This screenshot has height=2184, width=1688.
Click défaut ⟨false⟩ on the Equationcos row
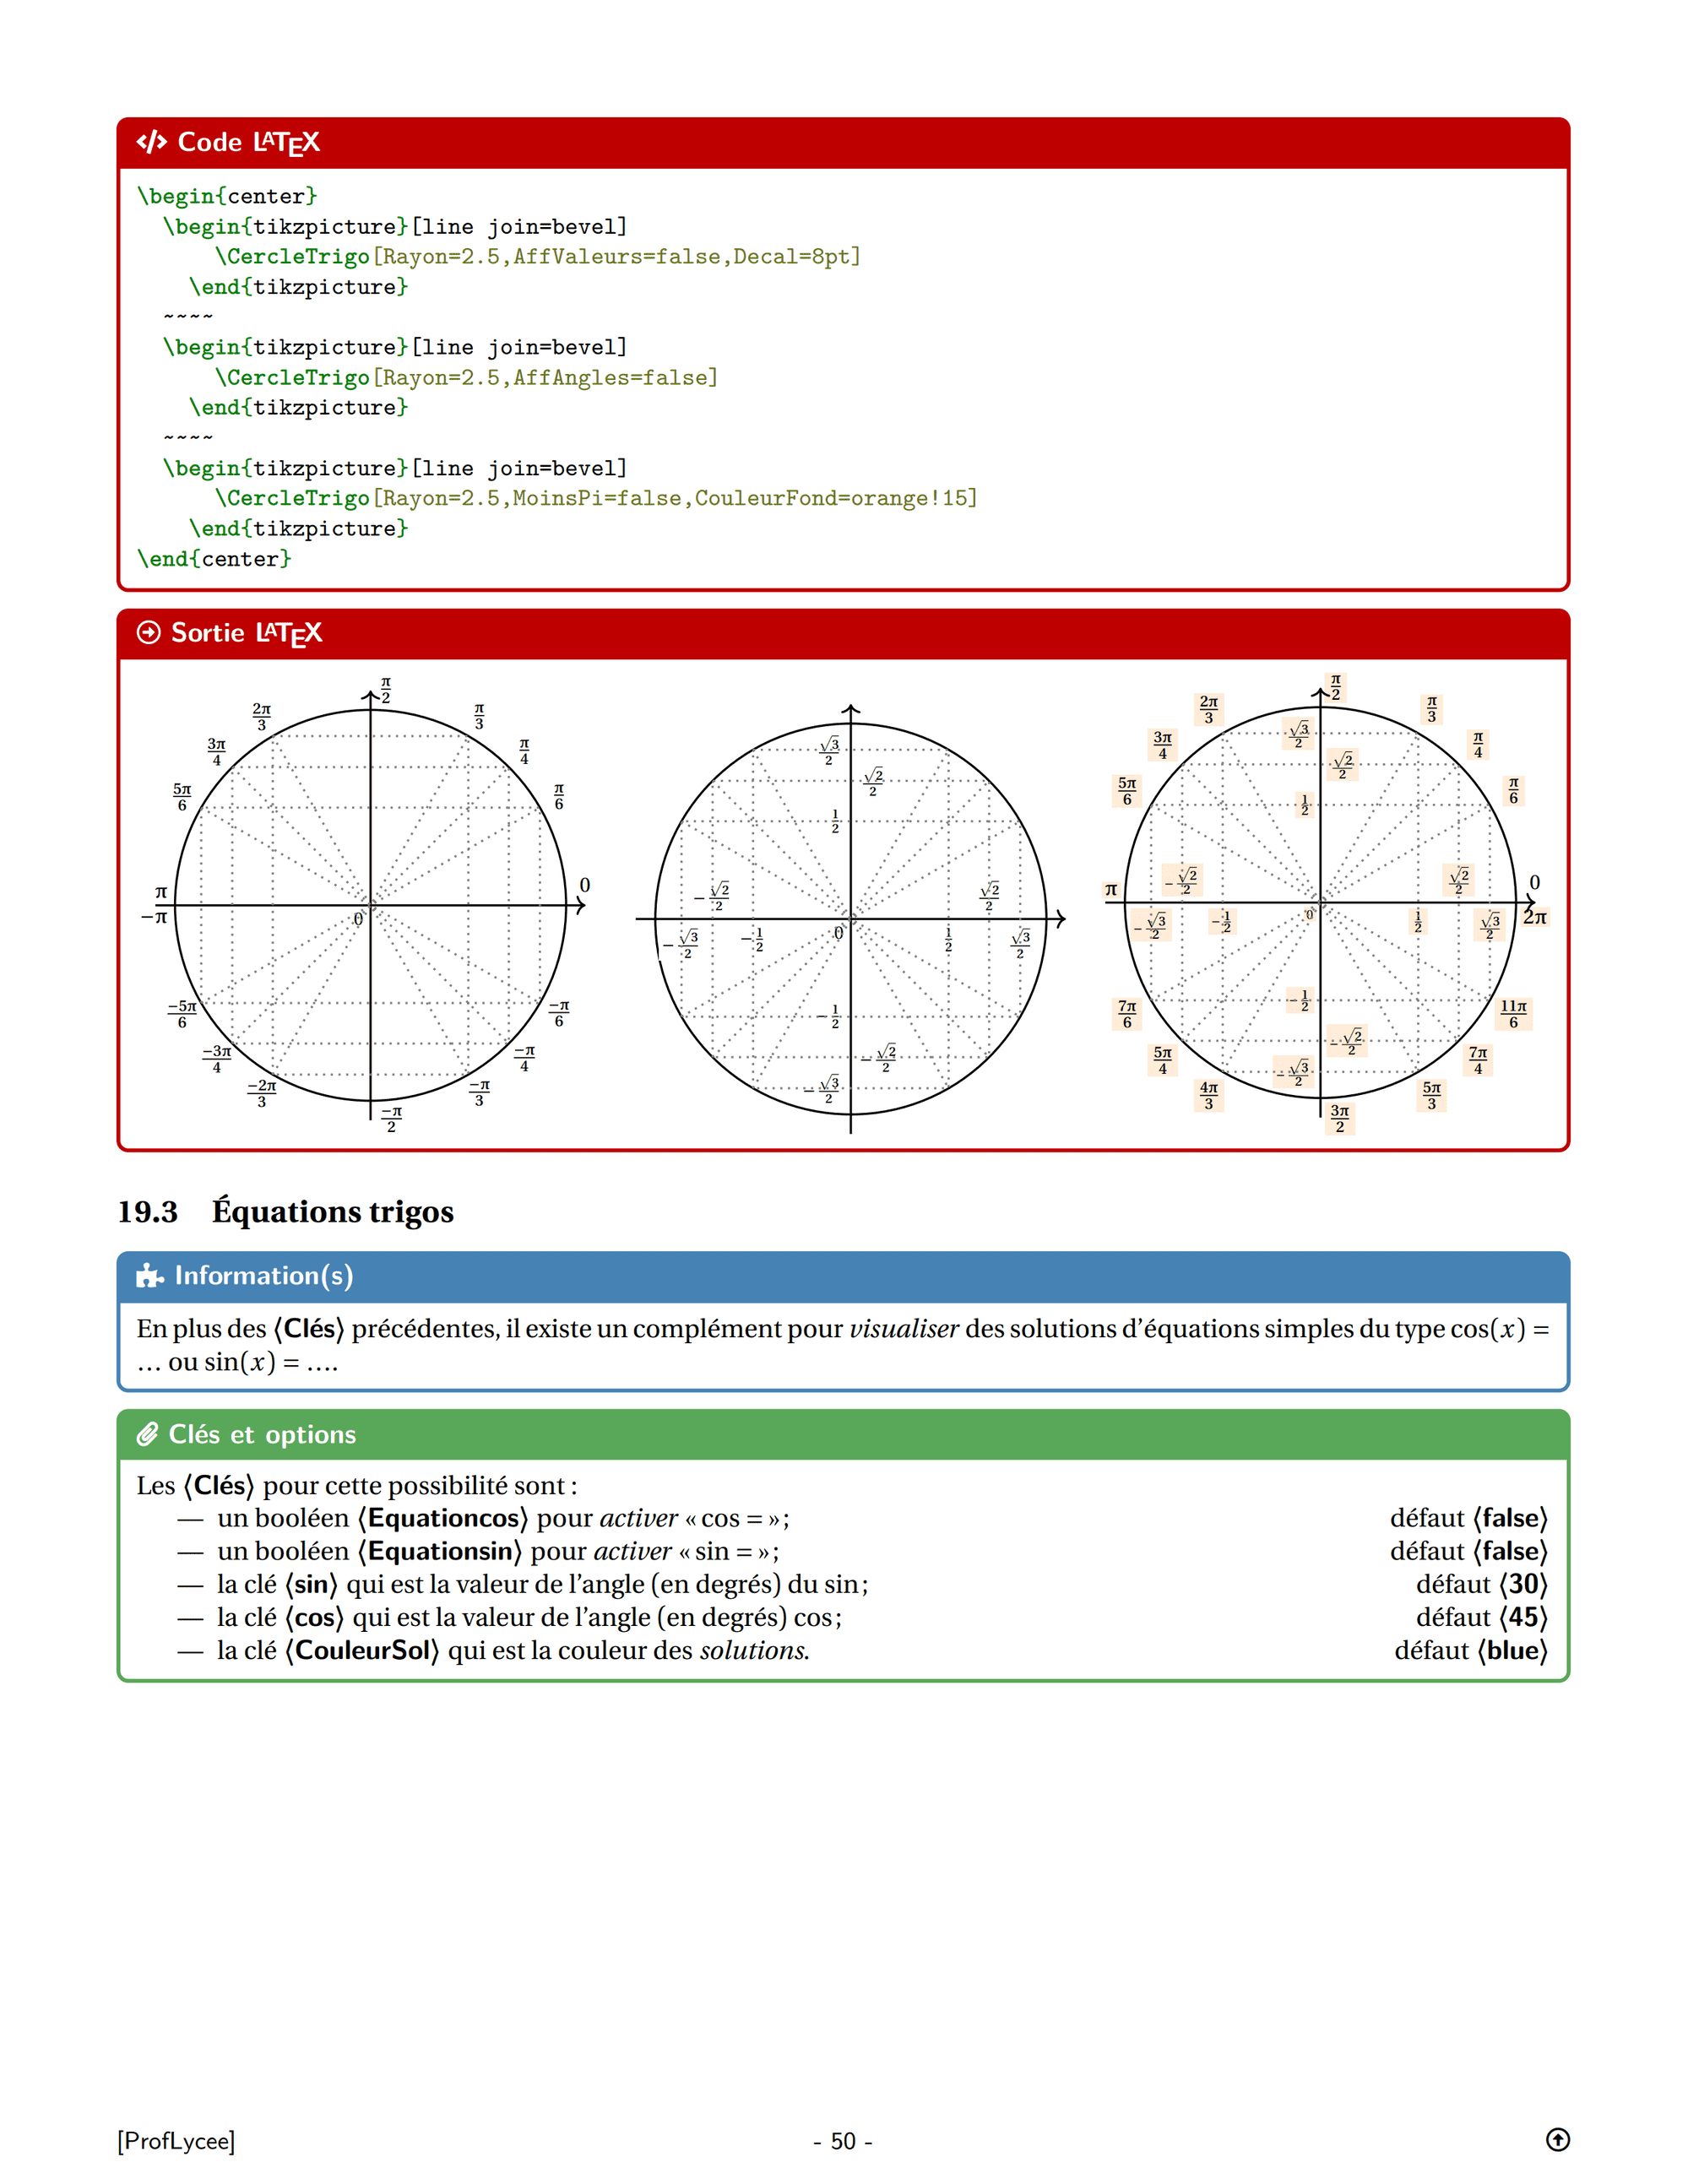[x=1468, y=1518]
